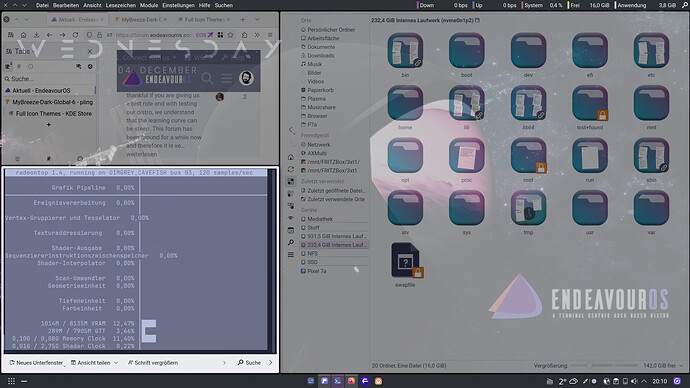Expand system tray hidden icons arrow
Viewport: 690px width, 388px height.
[644, 381]
